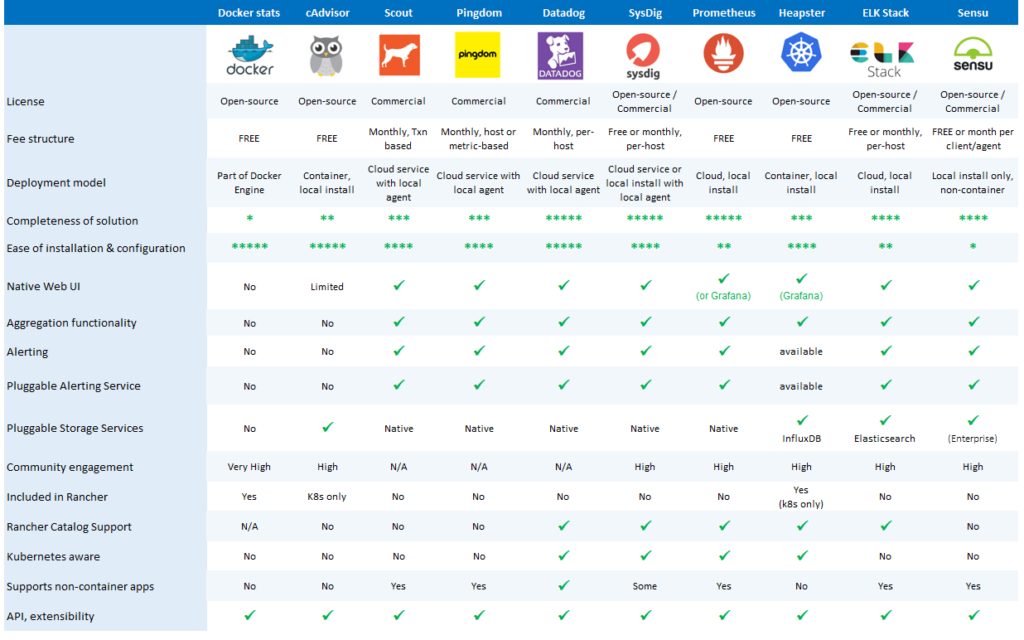Click the cAdvisor owl logo

[327, 56]
